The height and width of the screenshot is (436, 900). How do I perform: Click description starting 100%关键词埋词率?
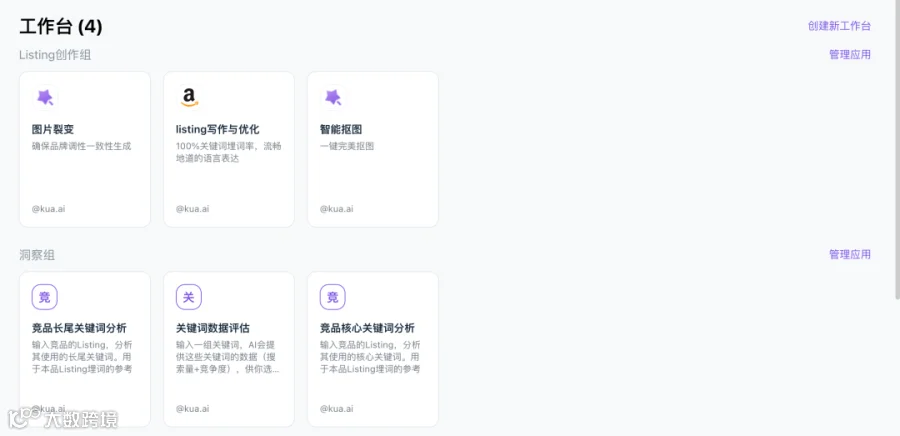(229, 152)
